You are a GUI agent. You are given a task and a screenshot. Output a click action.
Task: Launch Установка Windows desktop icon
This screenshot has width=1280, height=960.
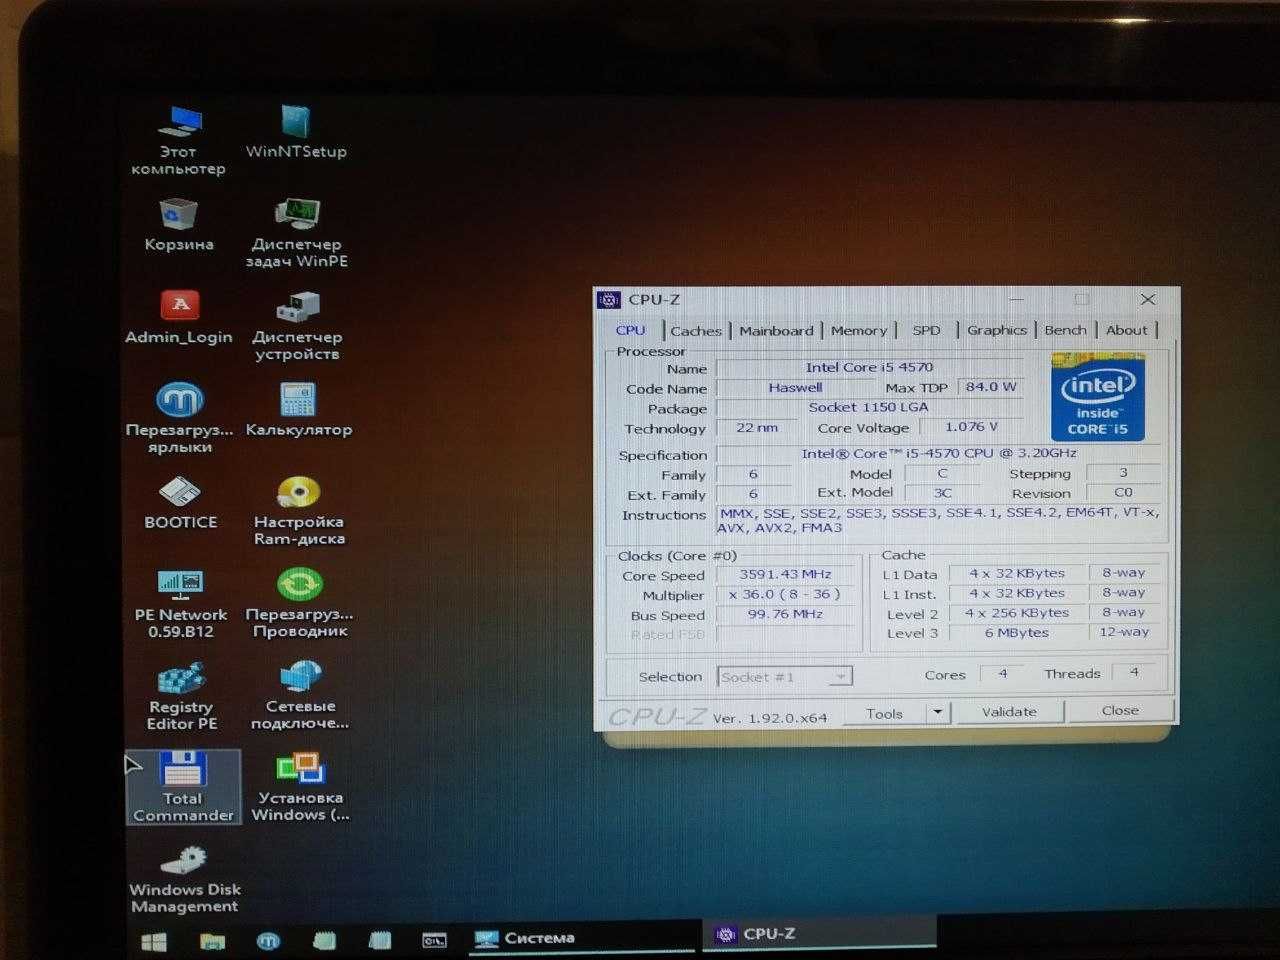click(300, 787)
